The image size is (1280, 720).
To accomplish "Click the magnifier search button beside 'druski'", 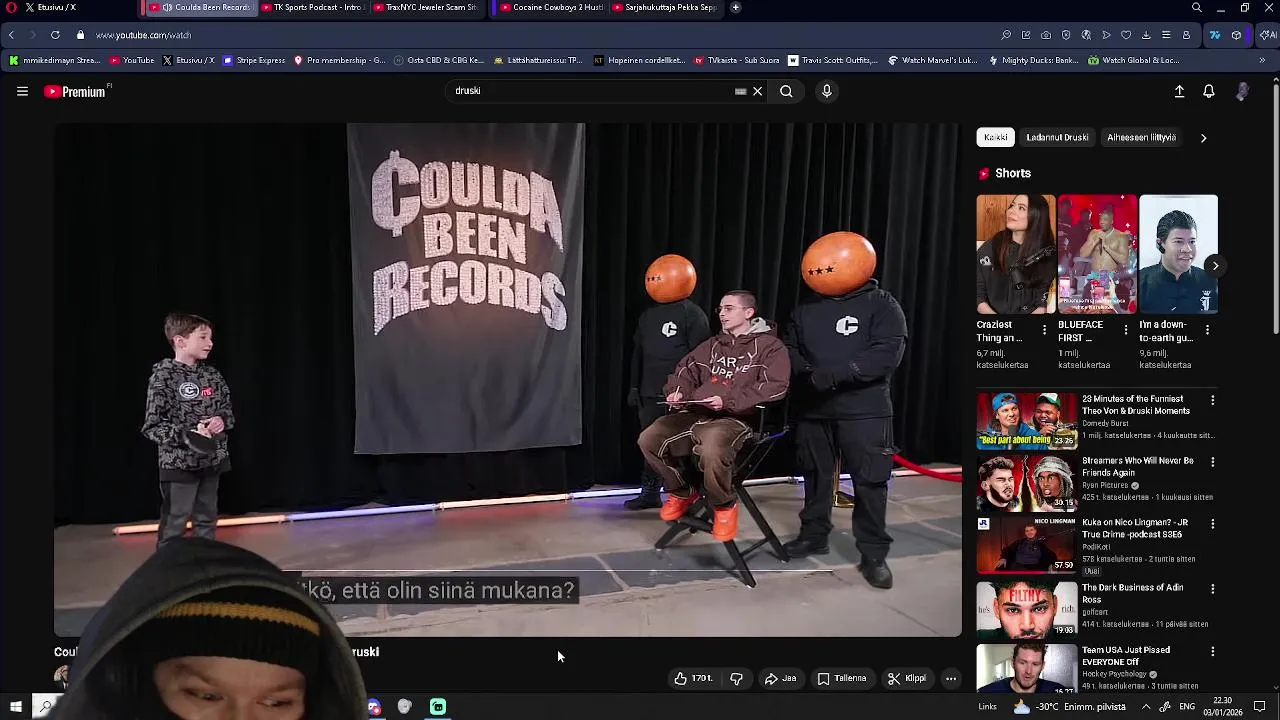I will (786, 91).
